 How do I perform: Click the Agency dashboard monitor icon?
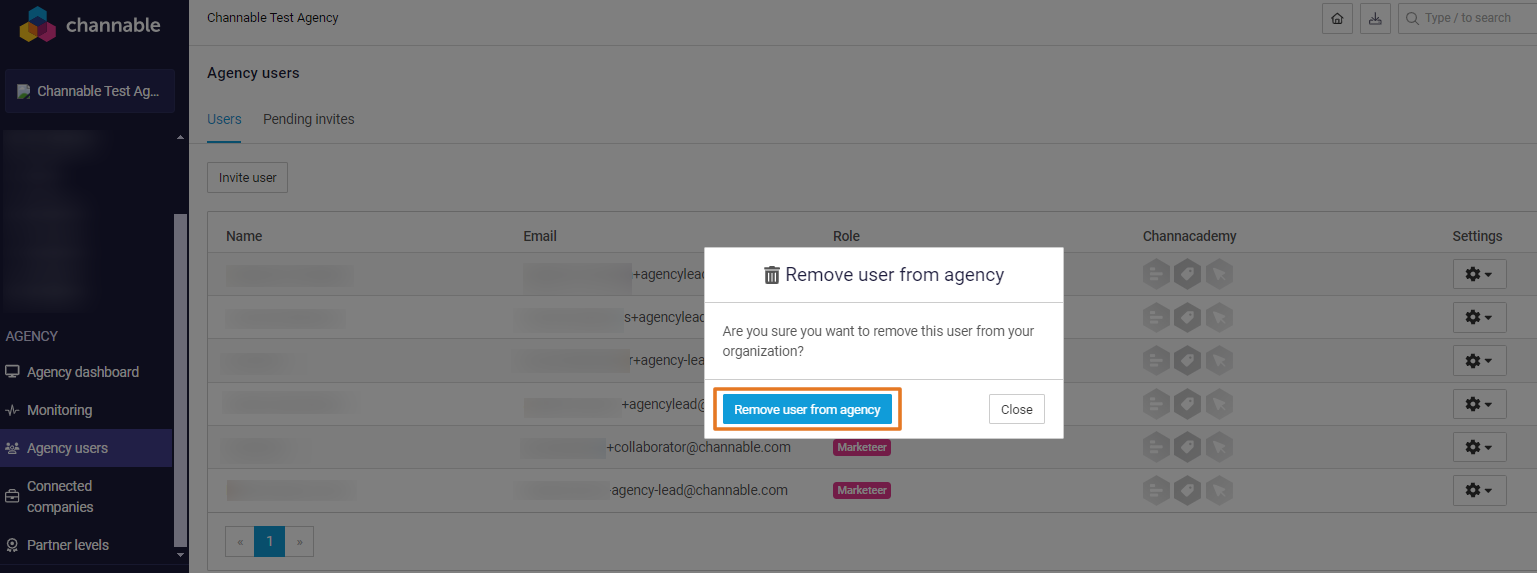[x=12, y=372]
